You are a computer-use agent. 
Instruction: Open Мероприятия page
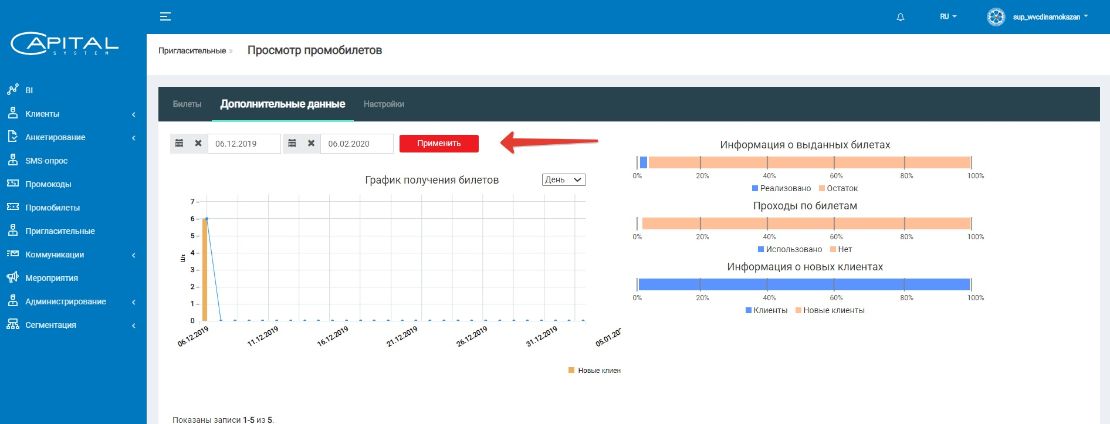[x=51, y=278]
